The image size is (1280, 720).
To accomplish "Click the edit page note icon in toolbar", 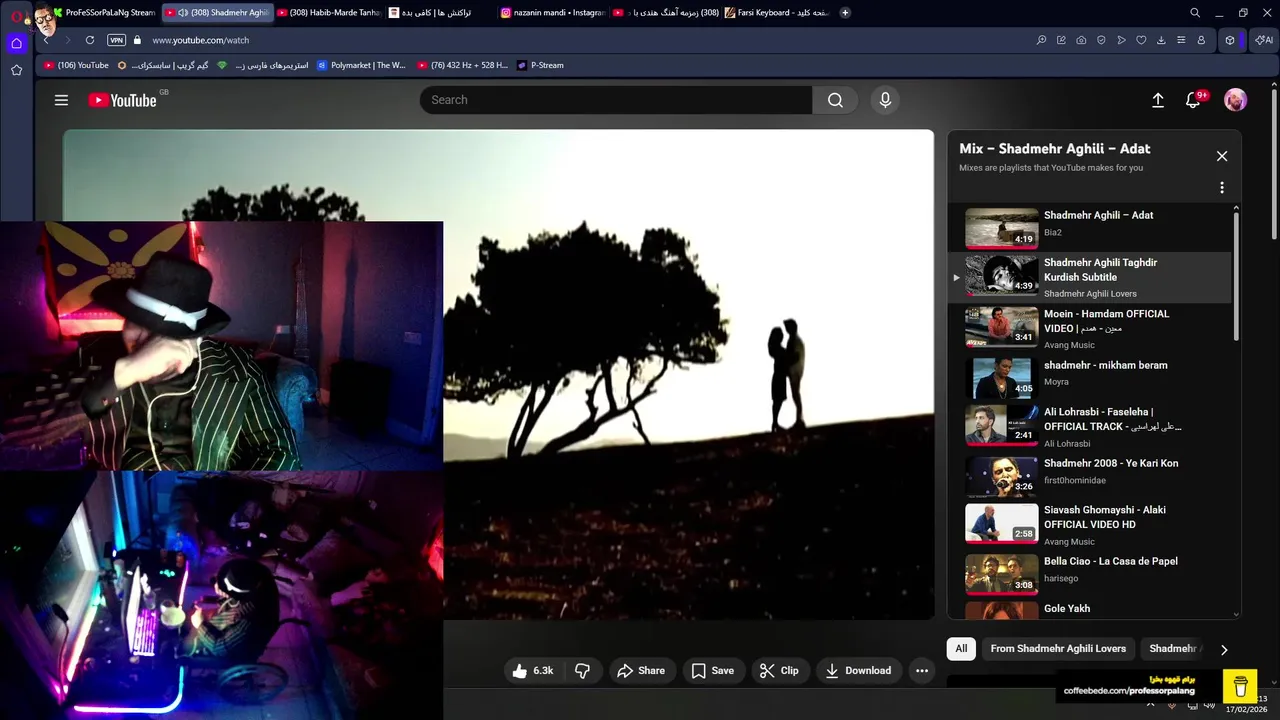I will [1061, 40].
